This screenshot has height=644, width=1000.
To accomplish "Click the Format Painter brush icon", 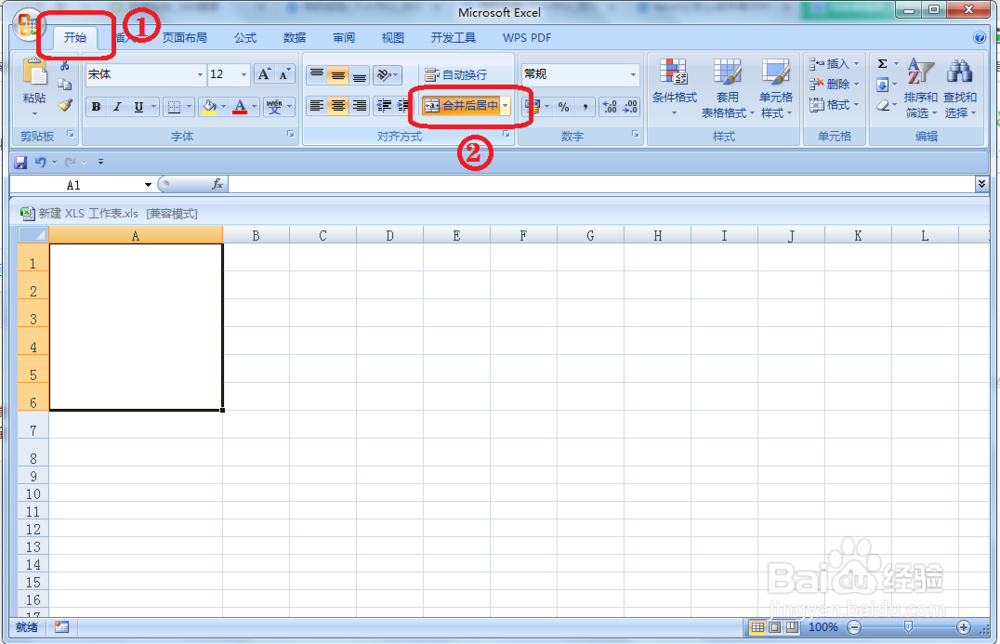I will click(65, 105).
